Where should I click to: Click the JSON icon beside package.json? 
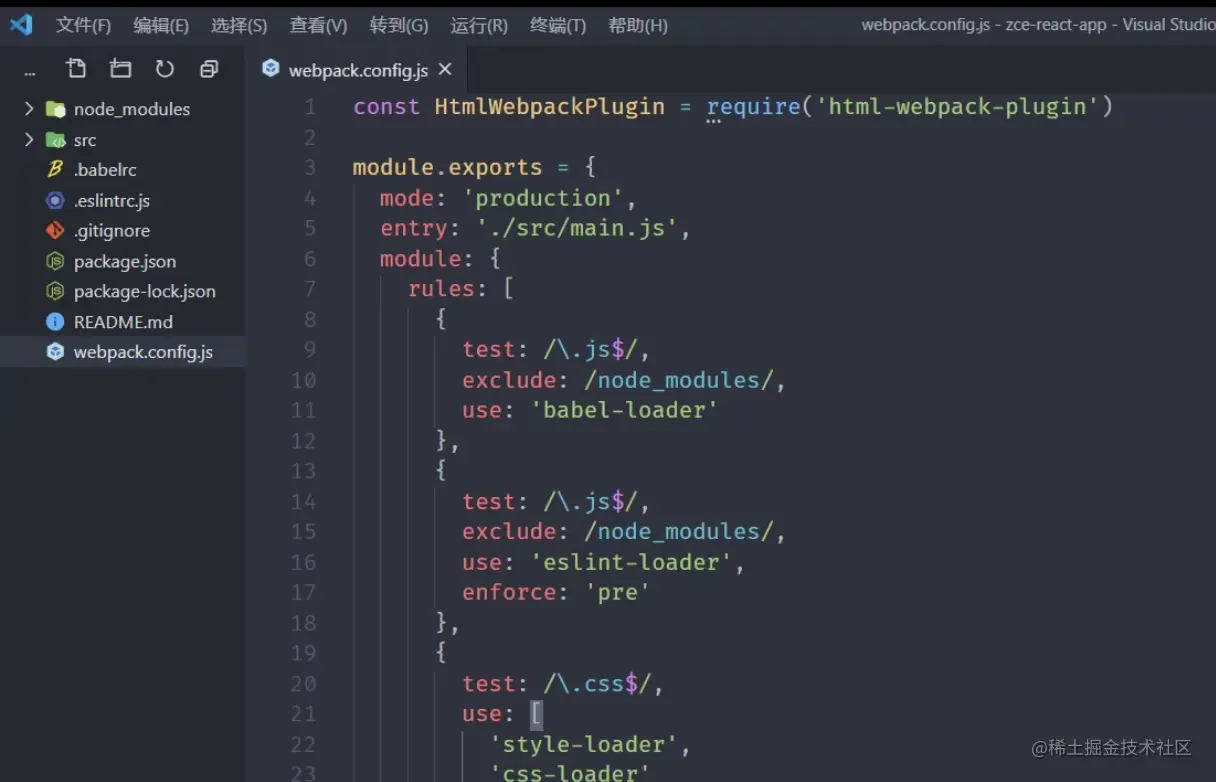tap(55, 261)
